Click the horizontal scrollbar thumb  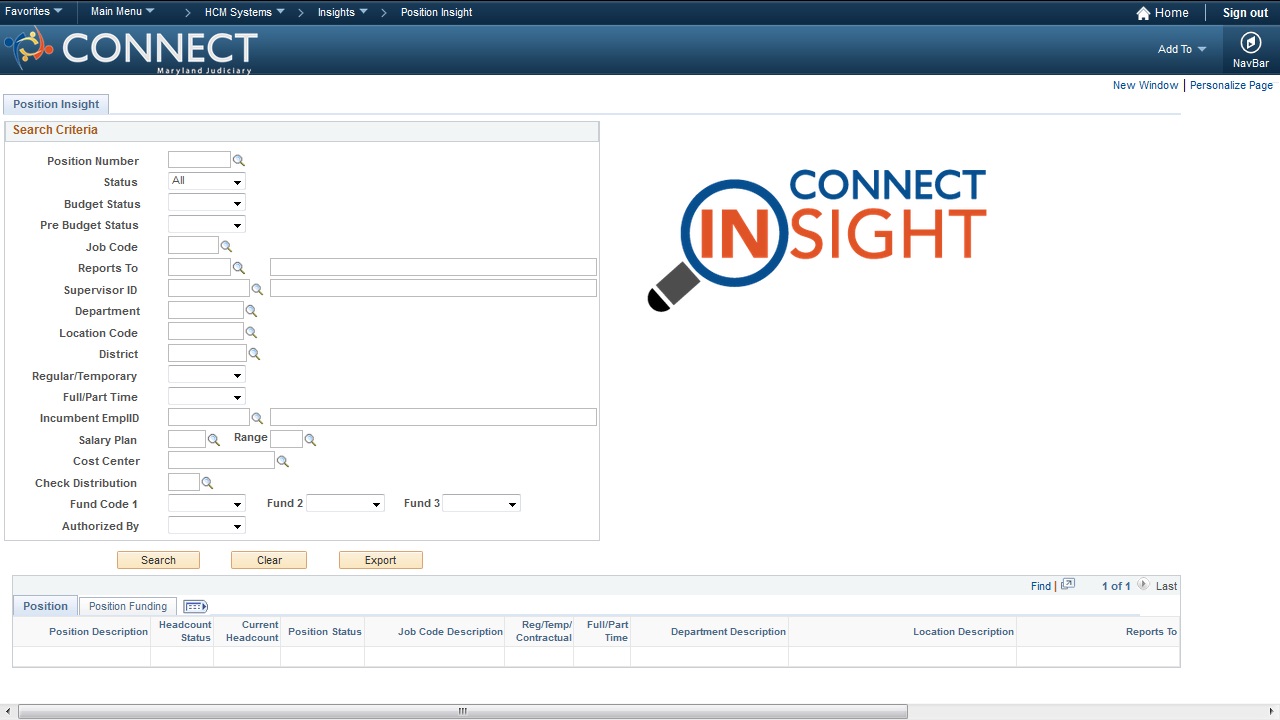(463, 712)
